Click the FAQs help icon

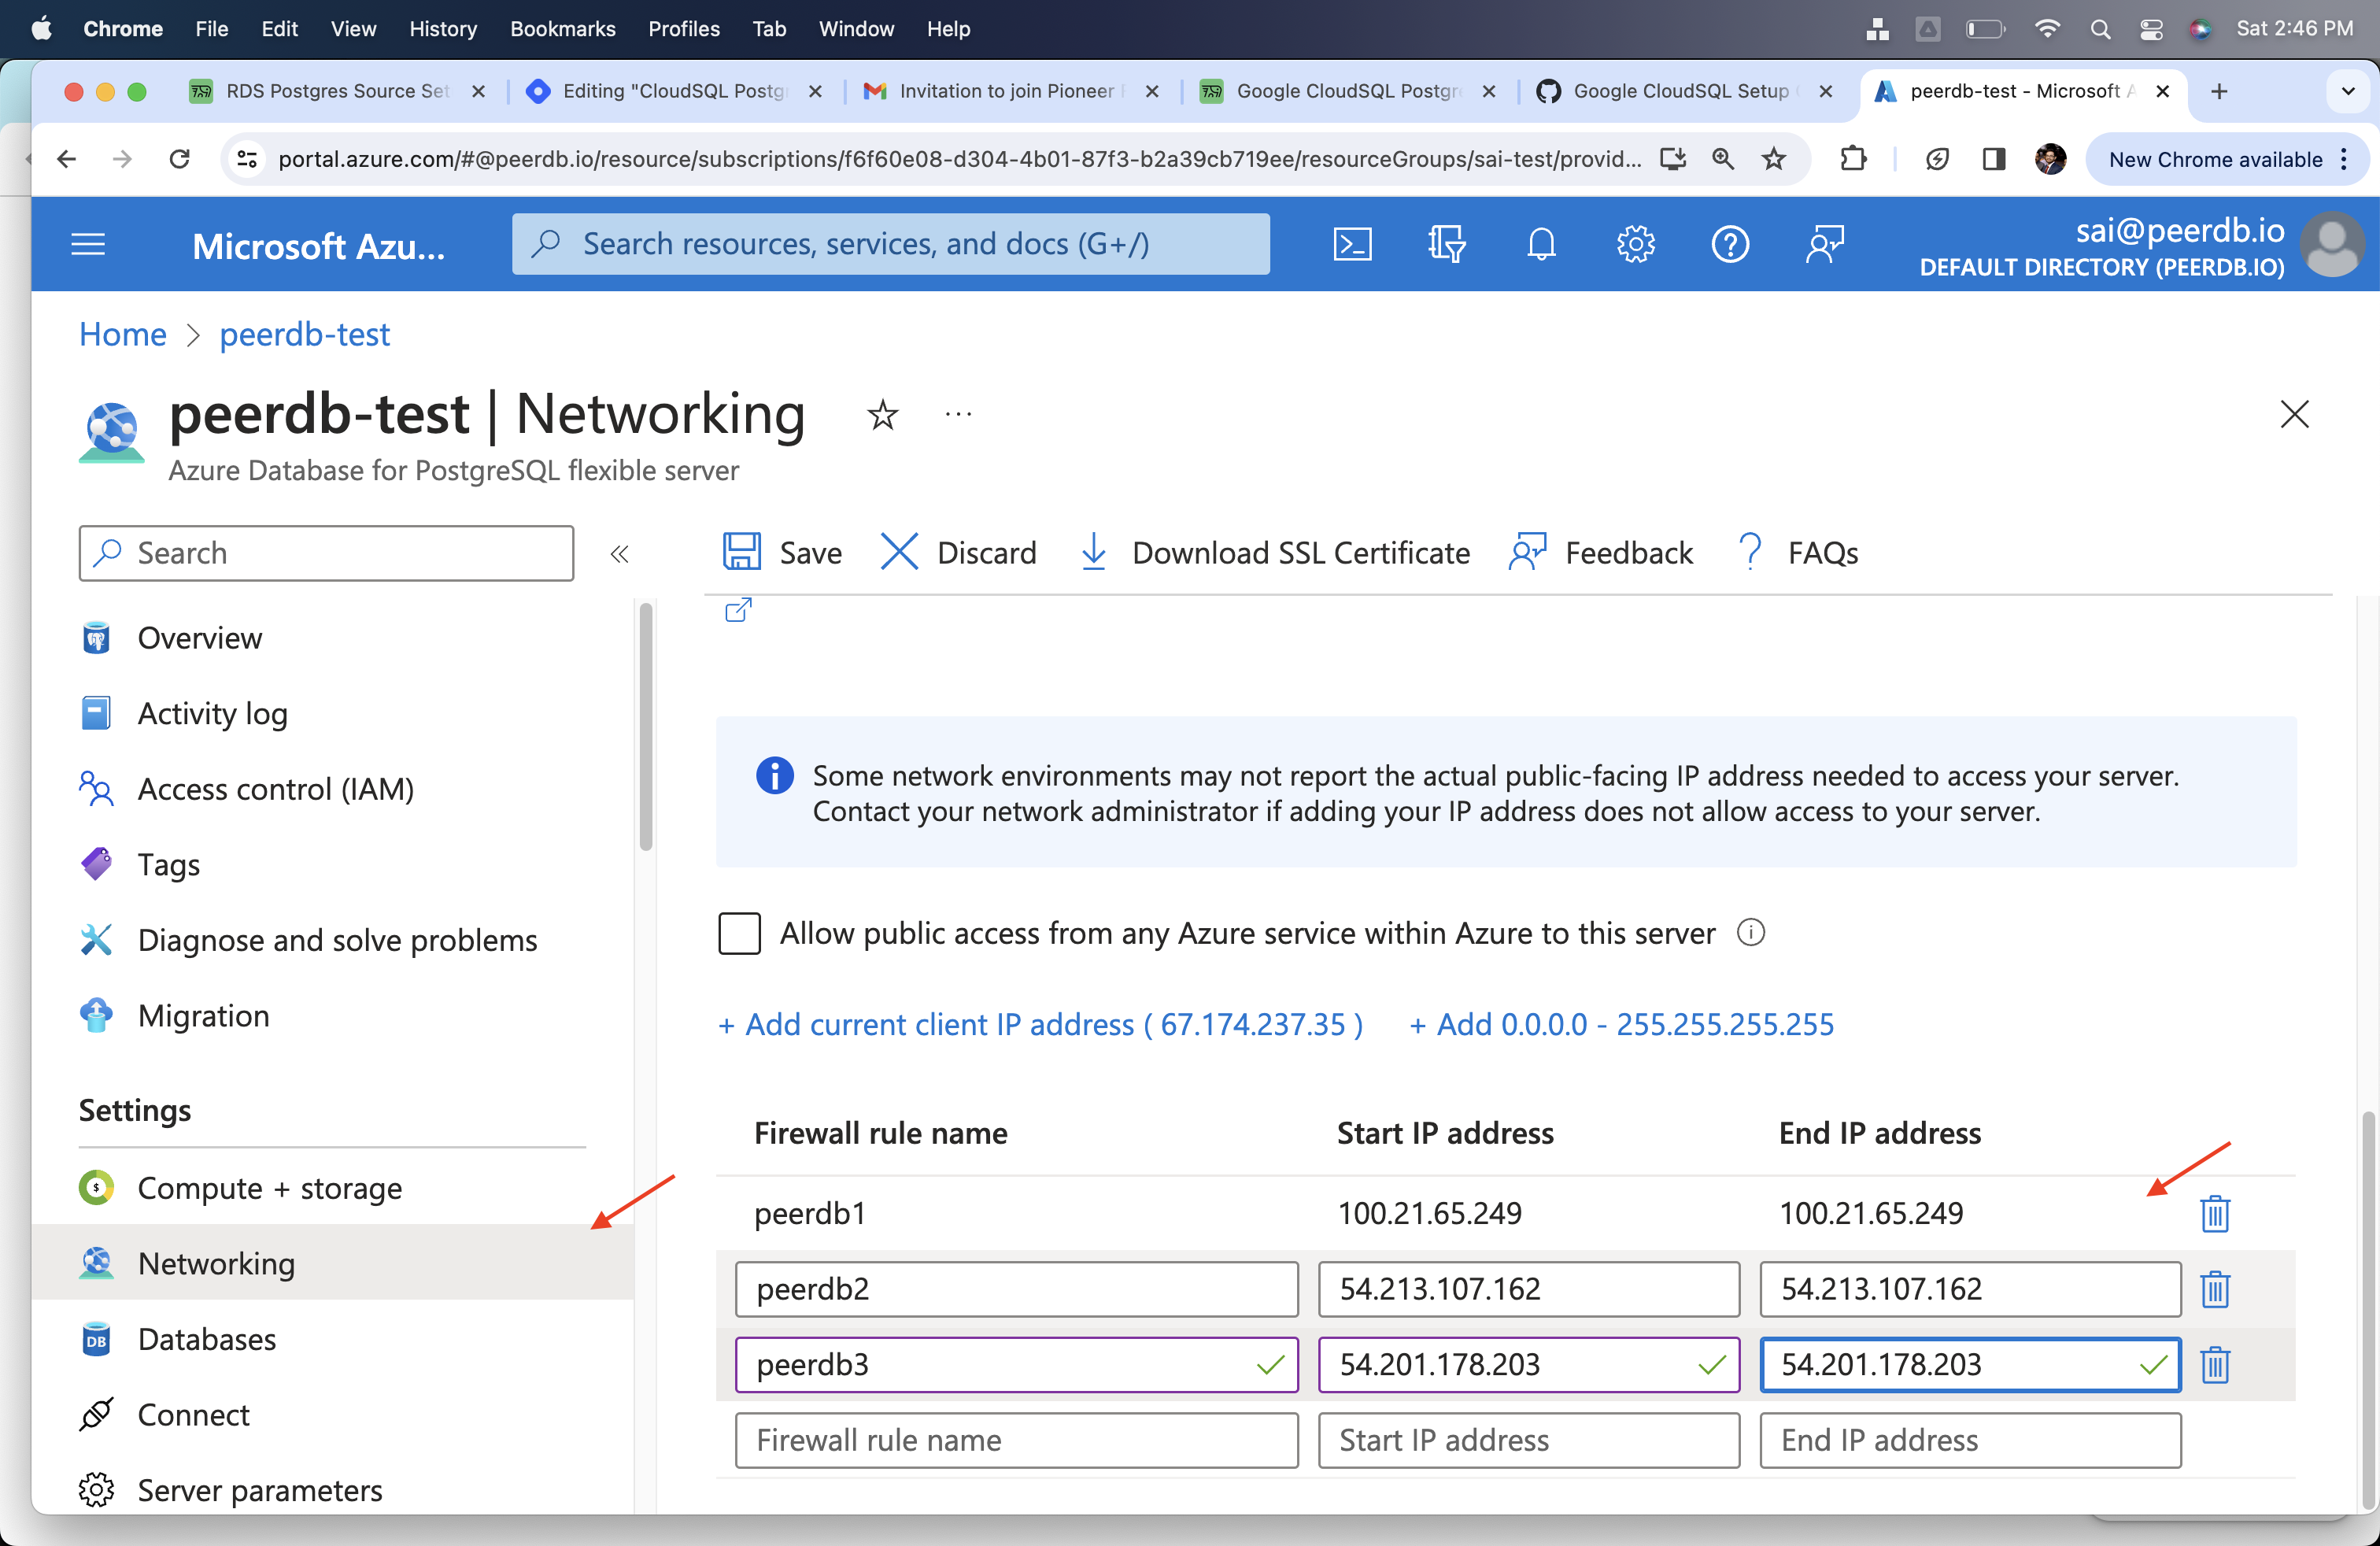coord(1750,552)
